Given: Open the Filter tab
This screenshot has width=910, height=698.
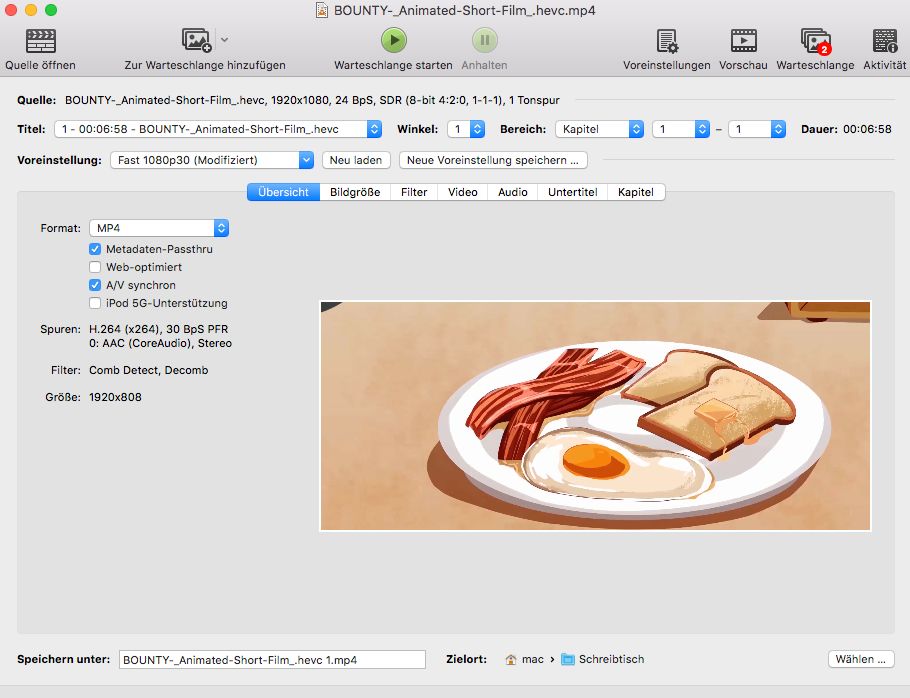Looking at the screenshot, I should coord(414,192).
